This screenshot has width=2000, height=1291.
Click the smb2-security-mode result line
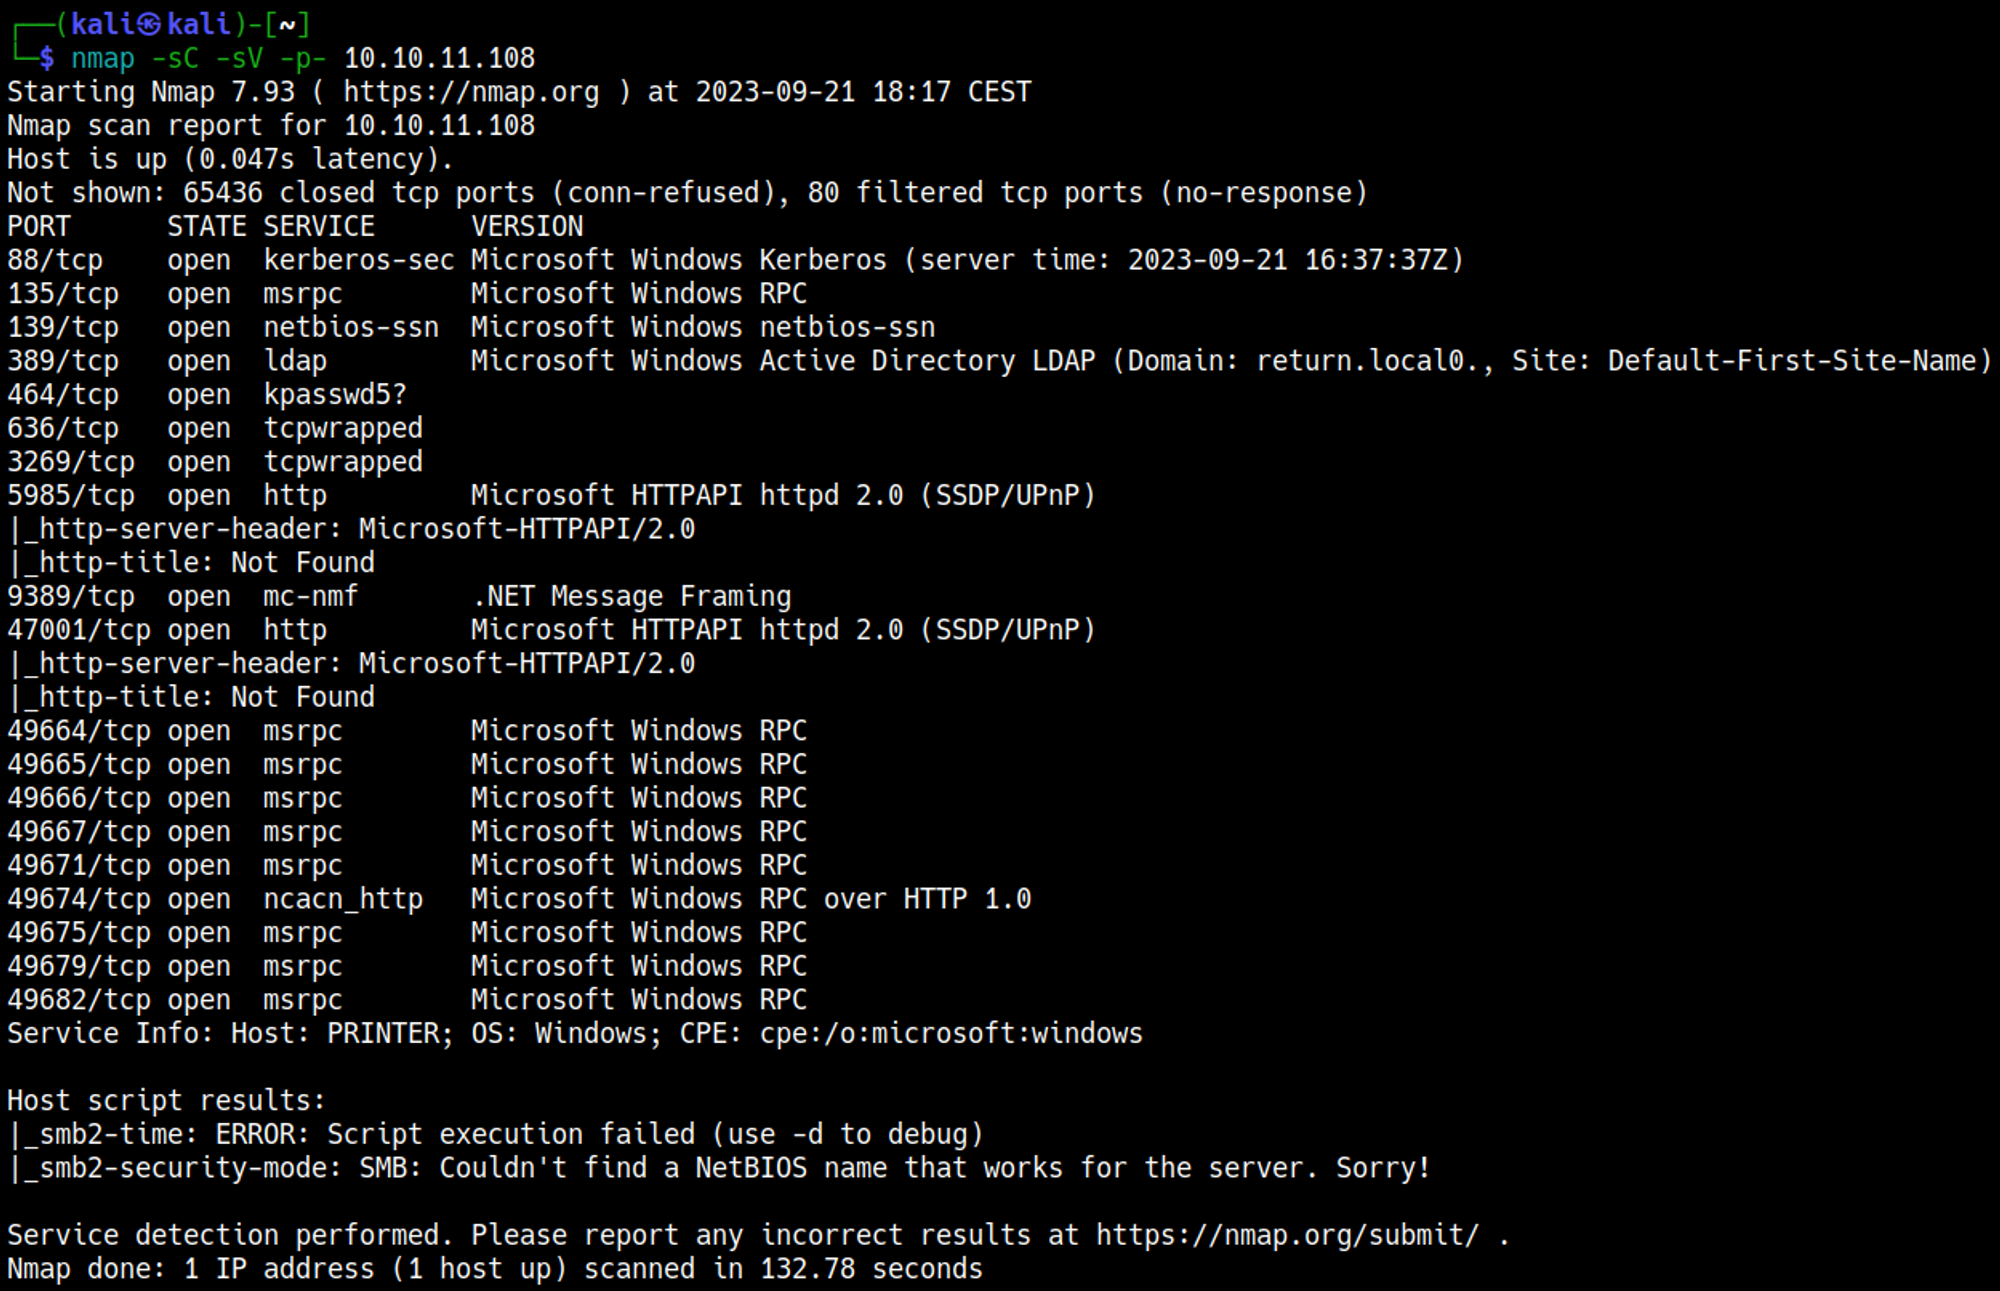(x=720, y=1168)
